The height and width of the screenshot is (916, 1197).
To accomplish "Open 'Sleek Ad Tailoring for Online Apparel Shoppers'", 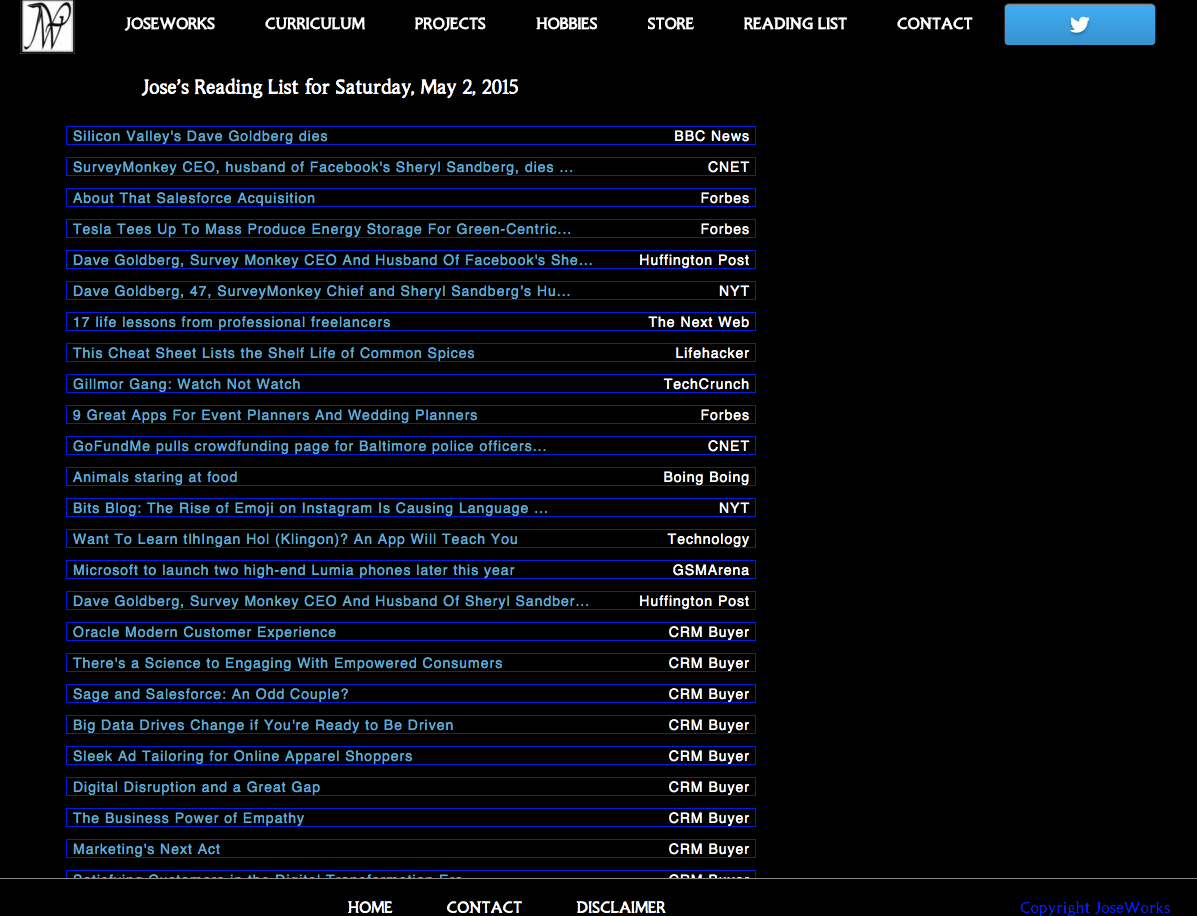I will click(x=242, y=756).
